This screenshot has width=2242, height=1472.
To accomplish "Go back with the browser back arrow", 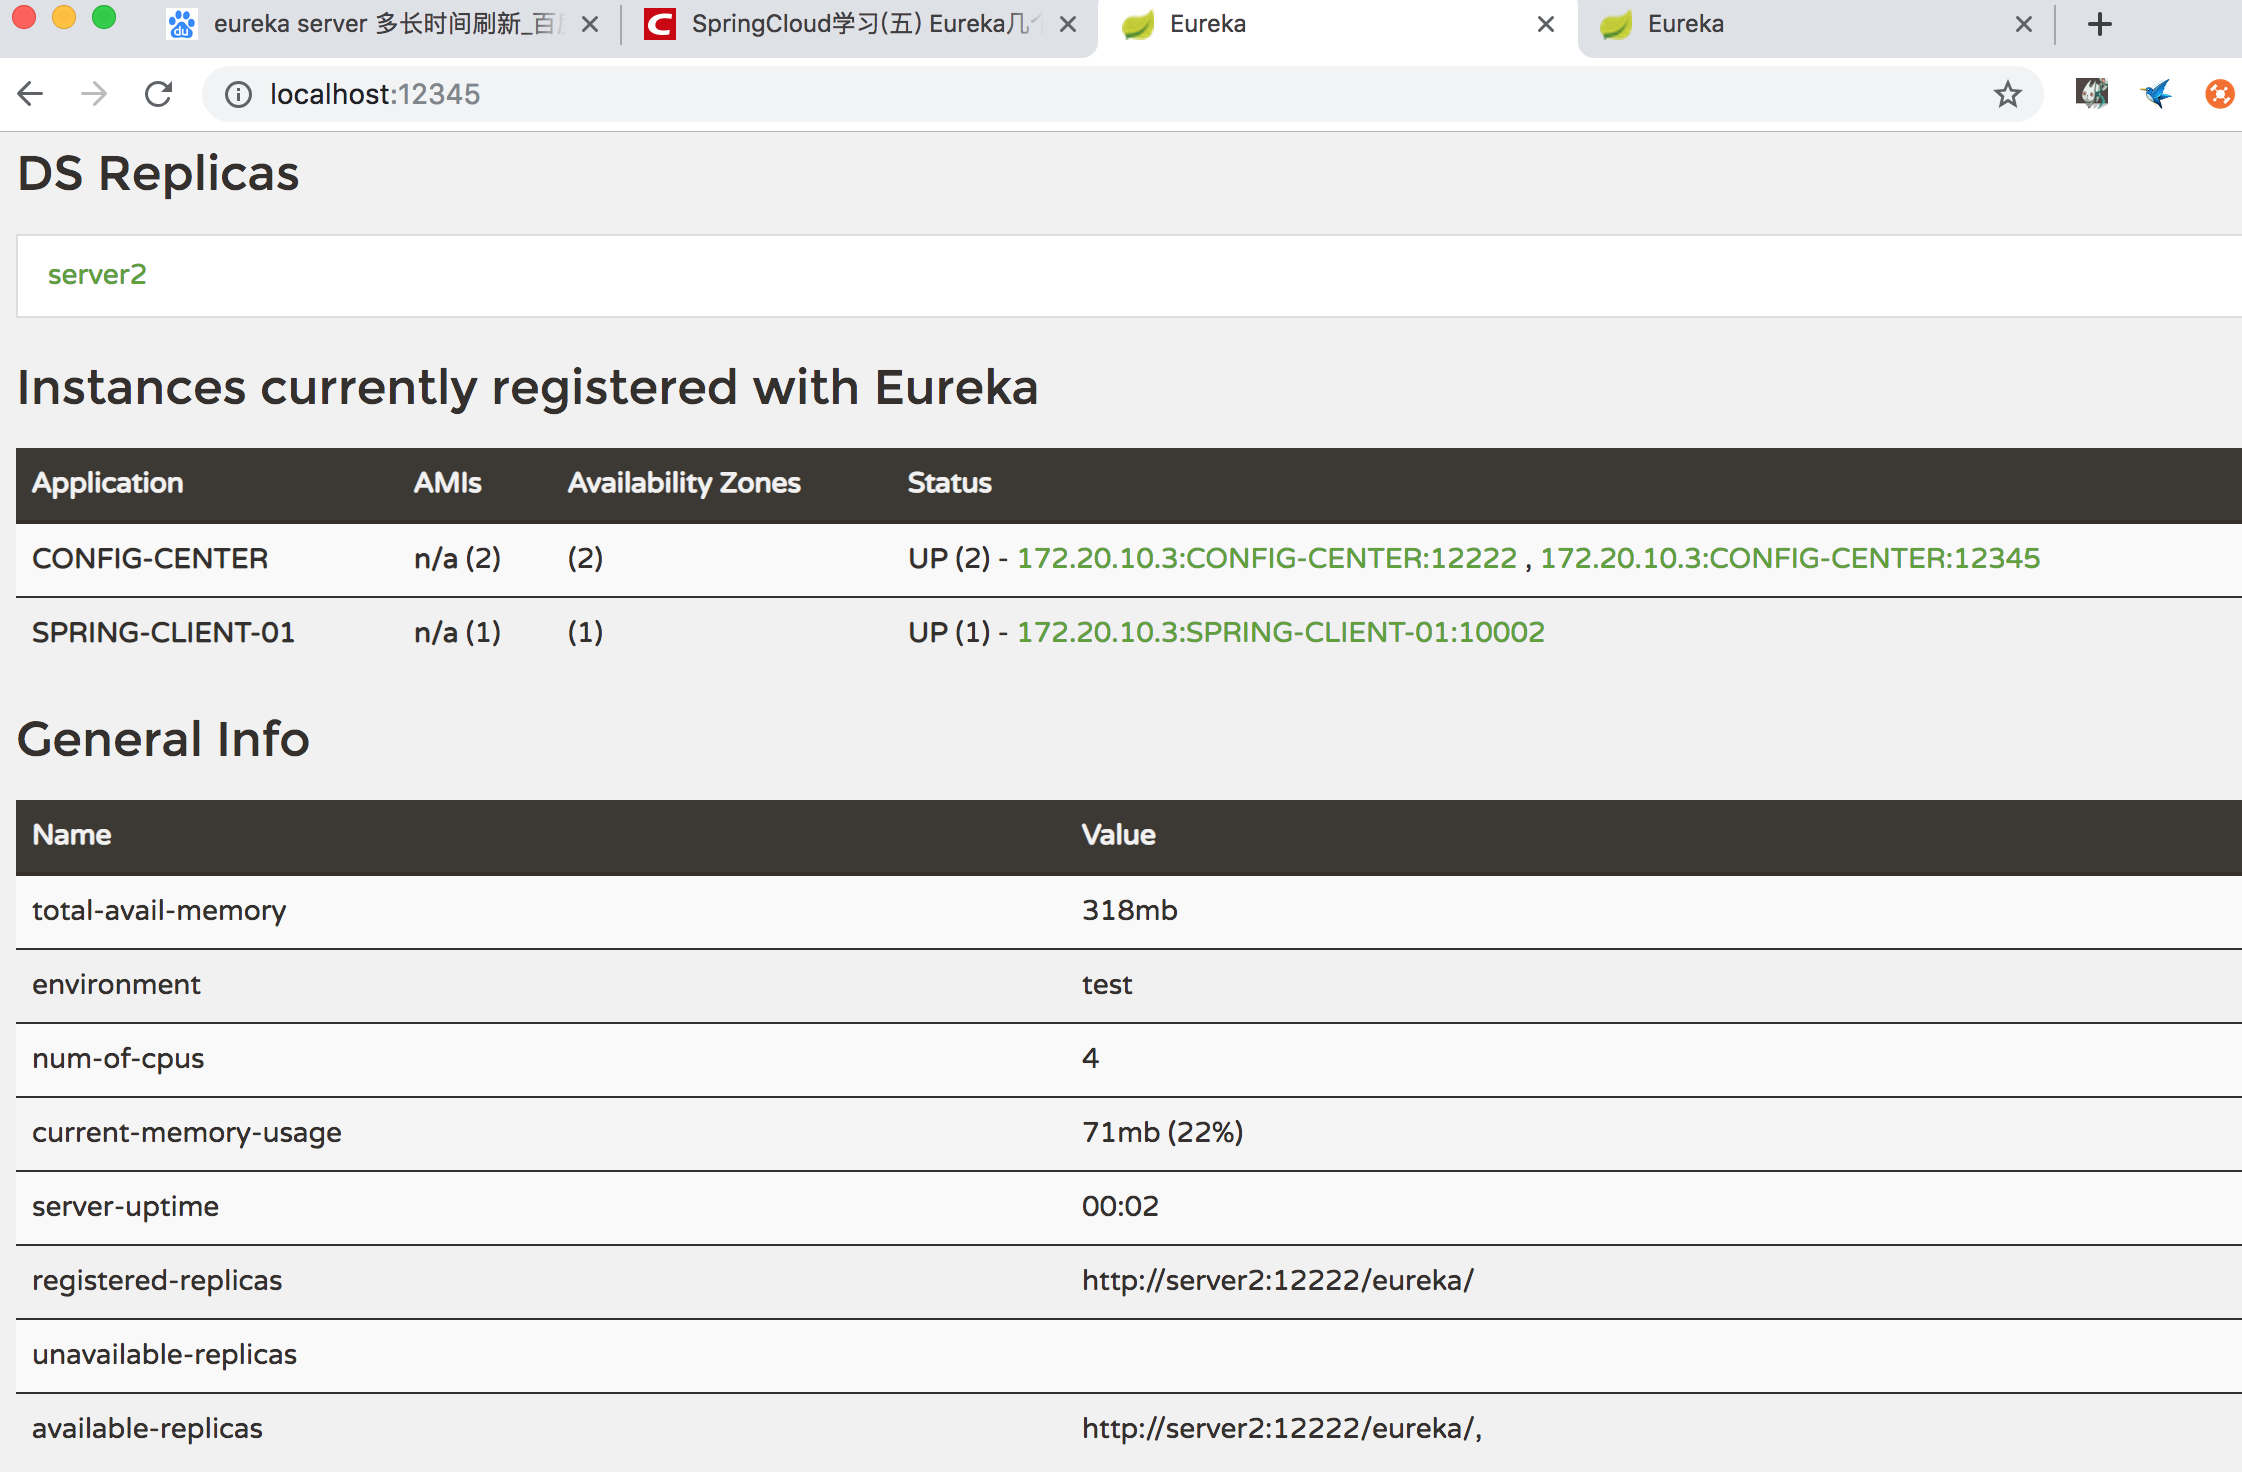I will pos(30,94).
